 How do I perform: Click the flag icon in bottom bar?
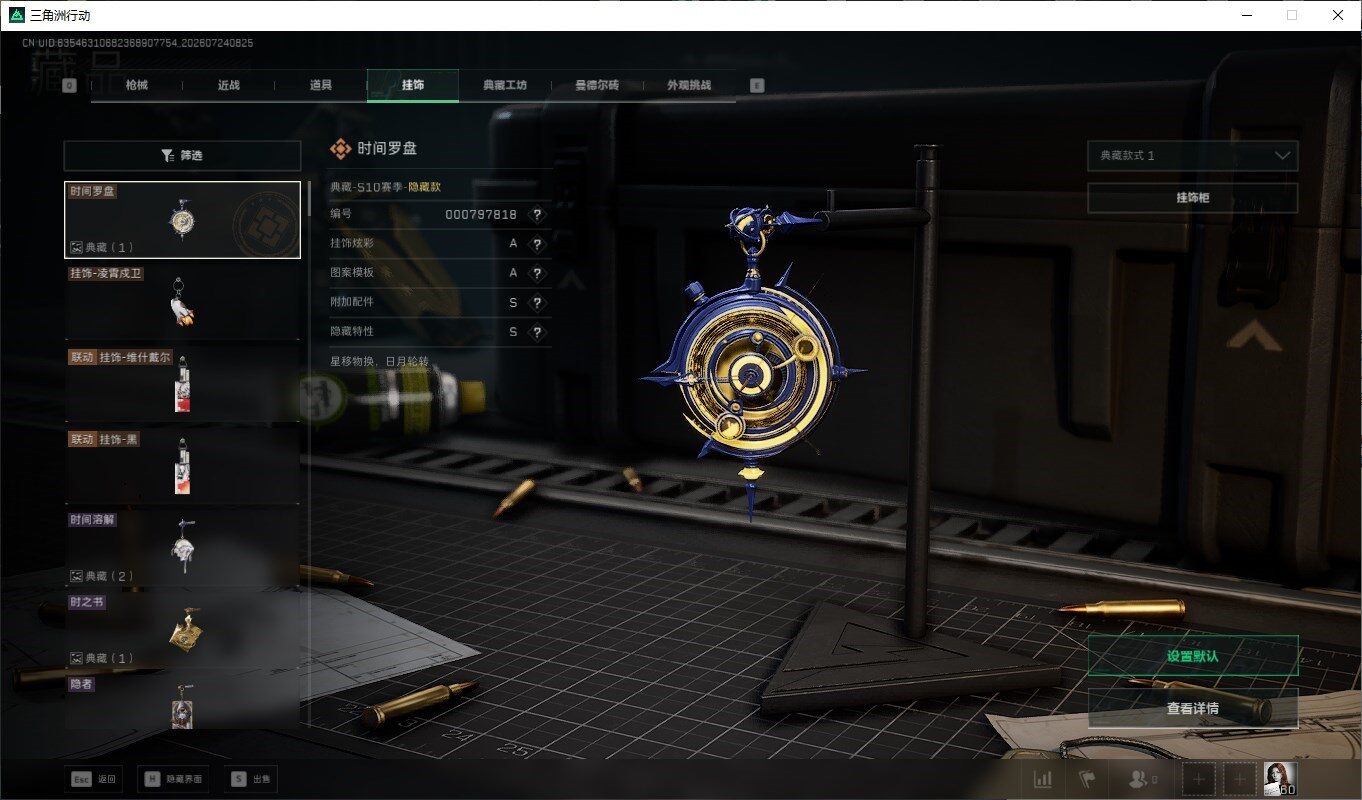1087,779
